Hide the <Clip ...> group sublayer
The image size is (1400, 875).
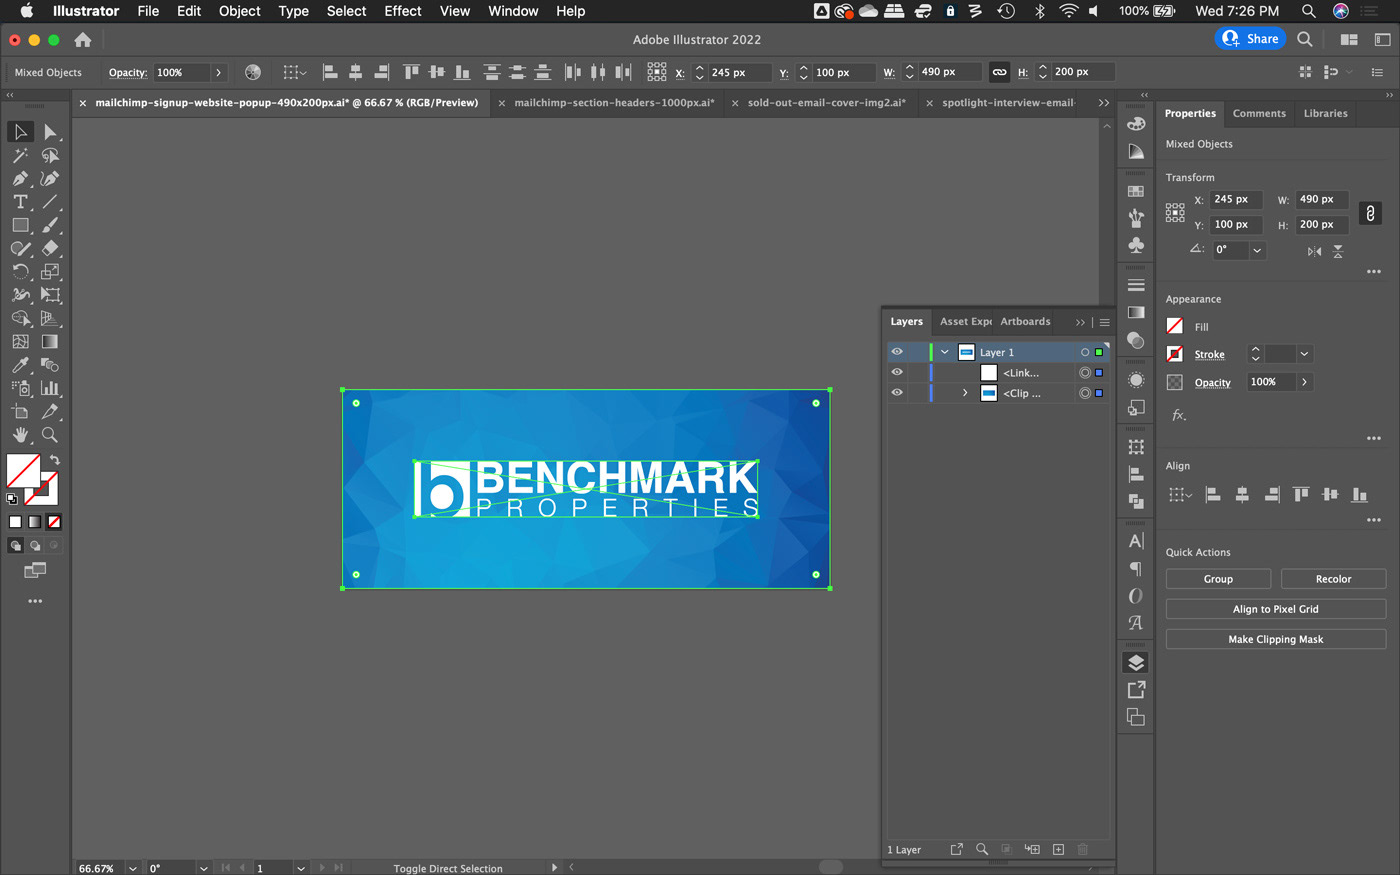[897, 393]
